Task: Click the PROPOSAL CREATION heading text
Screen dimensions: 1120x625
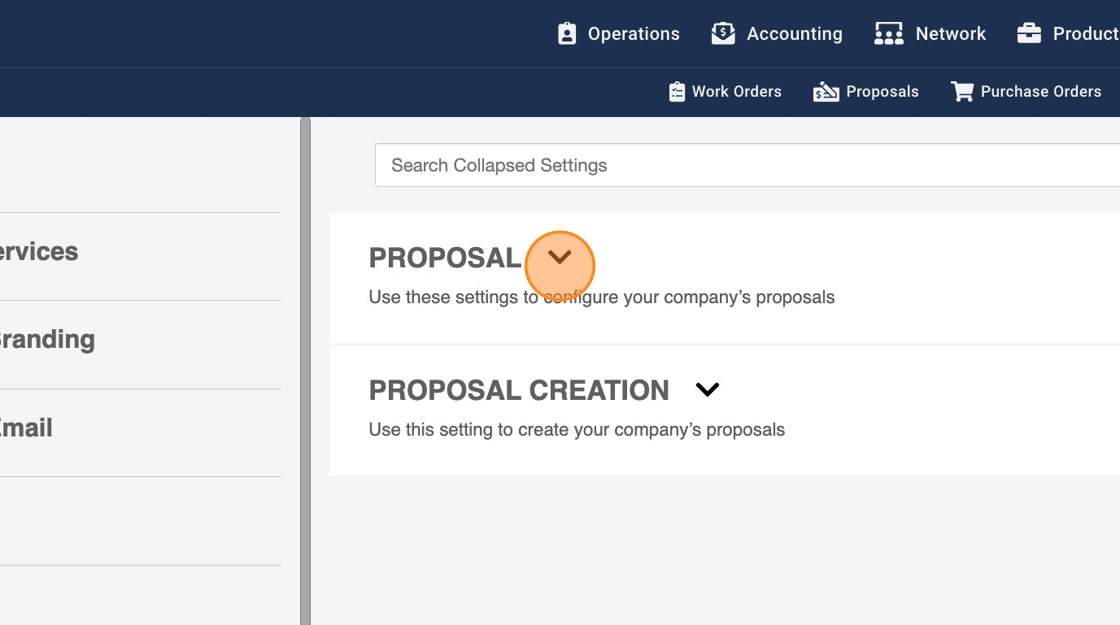Action: 519,390
